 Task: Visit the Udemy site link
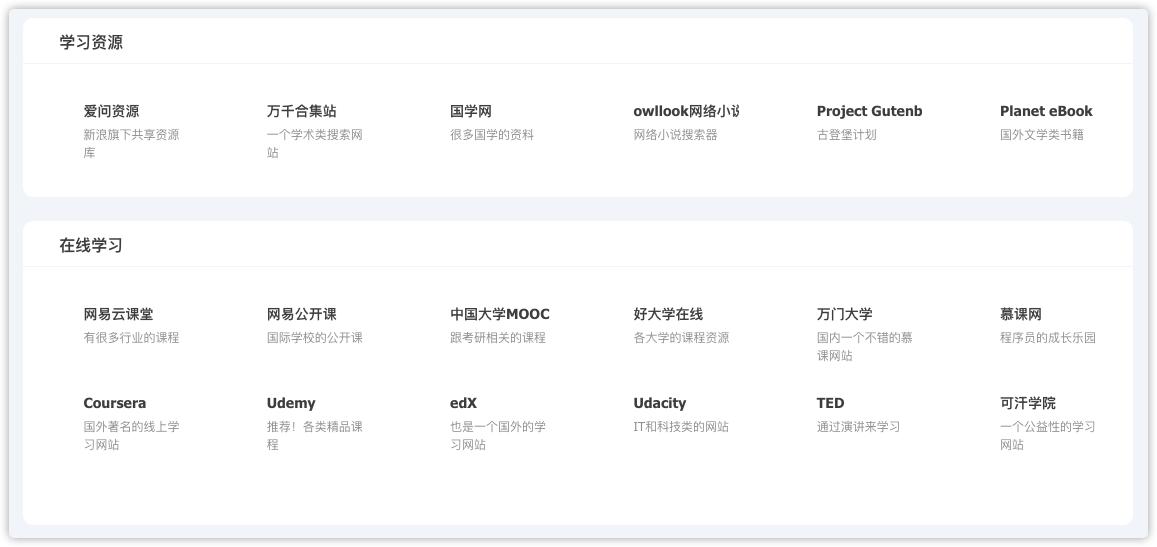(291, 403)
